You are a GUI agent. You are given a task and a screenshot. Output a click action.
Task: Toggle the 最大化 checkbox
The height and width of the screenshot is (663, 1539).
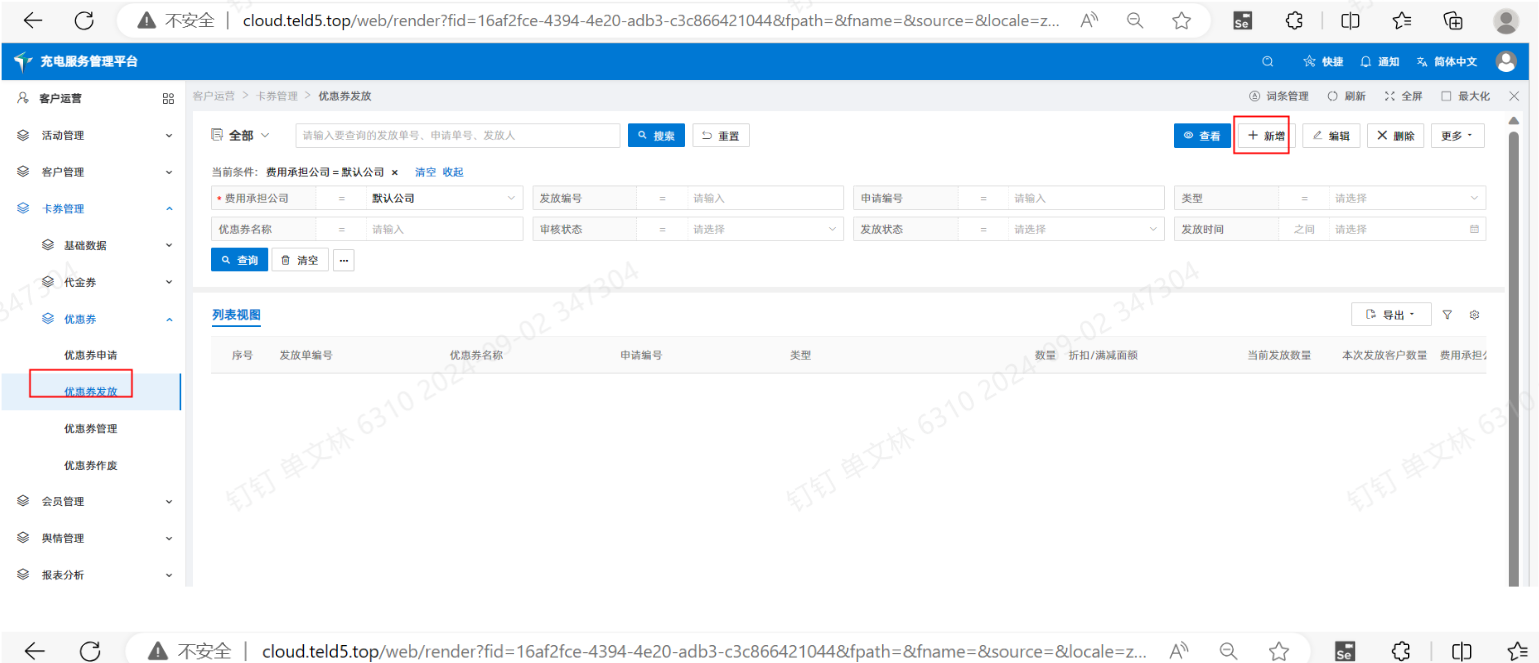tap(1446, 96)
